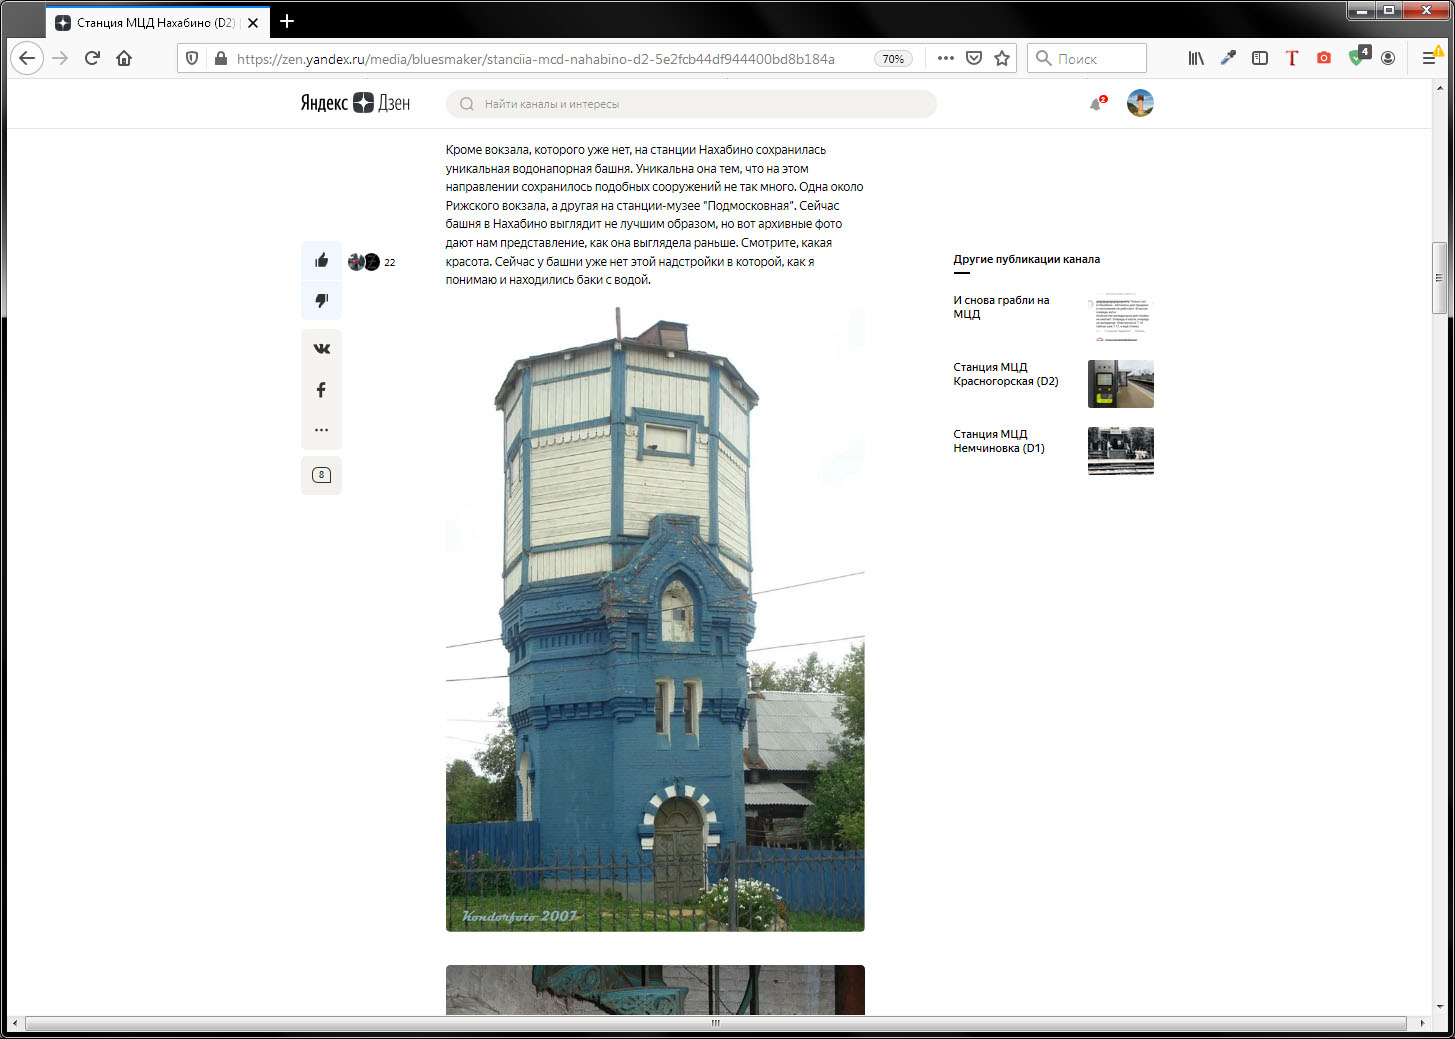Save page to Pocket
The image size is (1455, 1039).
point(973,58)
